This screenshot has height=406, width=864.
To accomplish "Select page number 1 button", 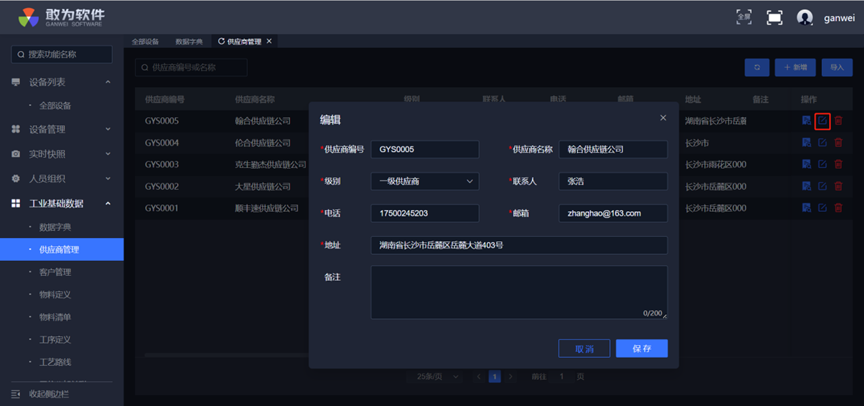I will (495, 377).
